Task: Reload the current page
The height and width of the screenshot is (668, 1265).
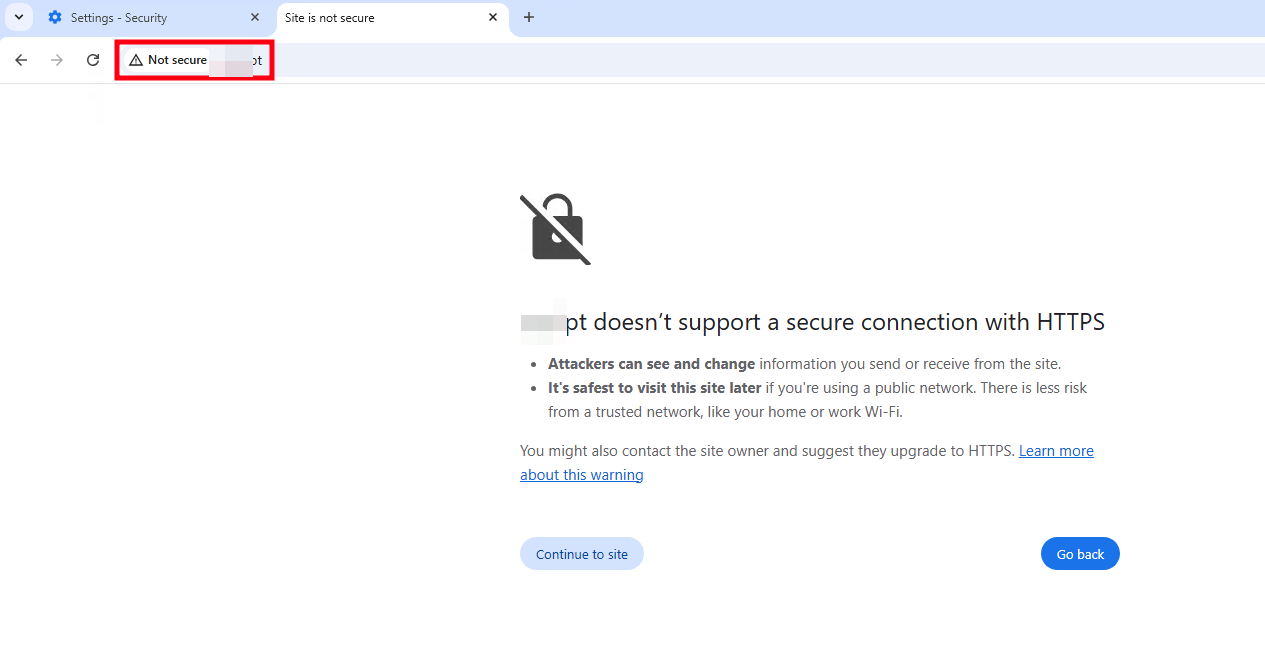Action: [93, 60]
